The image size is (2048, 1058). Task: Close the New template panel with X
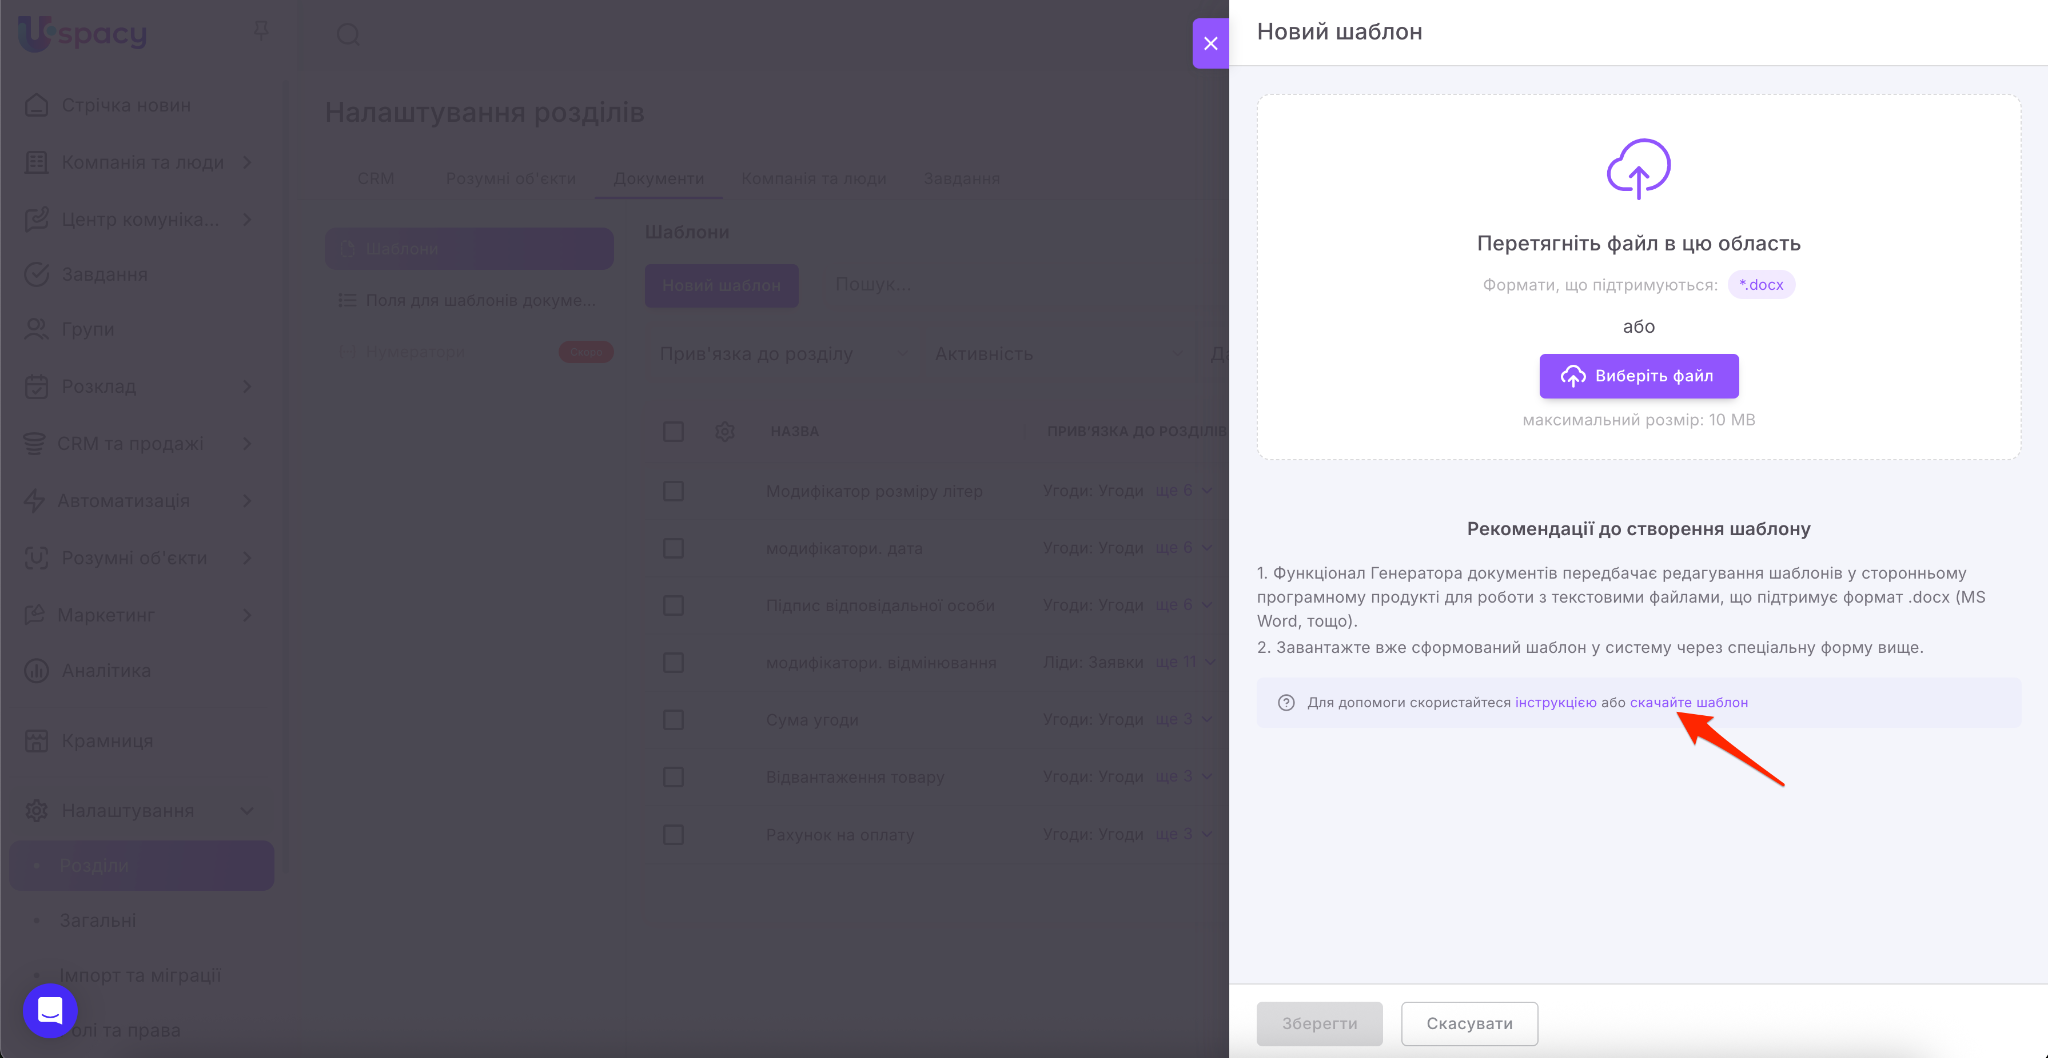[1210, 43]
